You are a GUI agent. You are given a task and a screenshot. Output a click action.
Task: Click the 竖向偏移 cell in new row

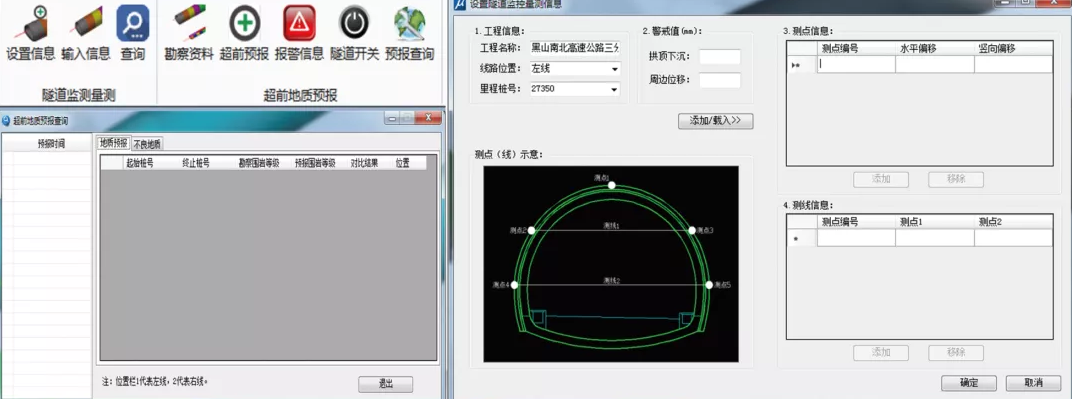[1013, 64]
